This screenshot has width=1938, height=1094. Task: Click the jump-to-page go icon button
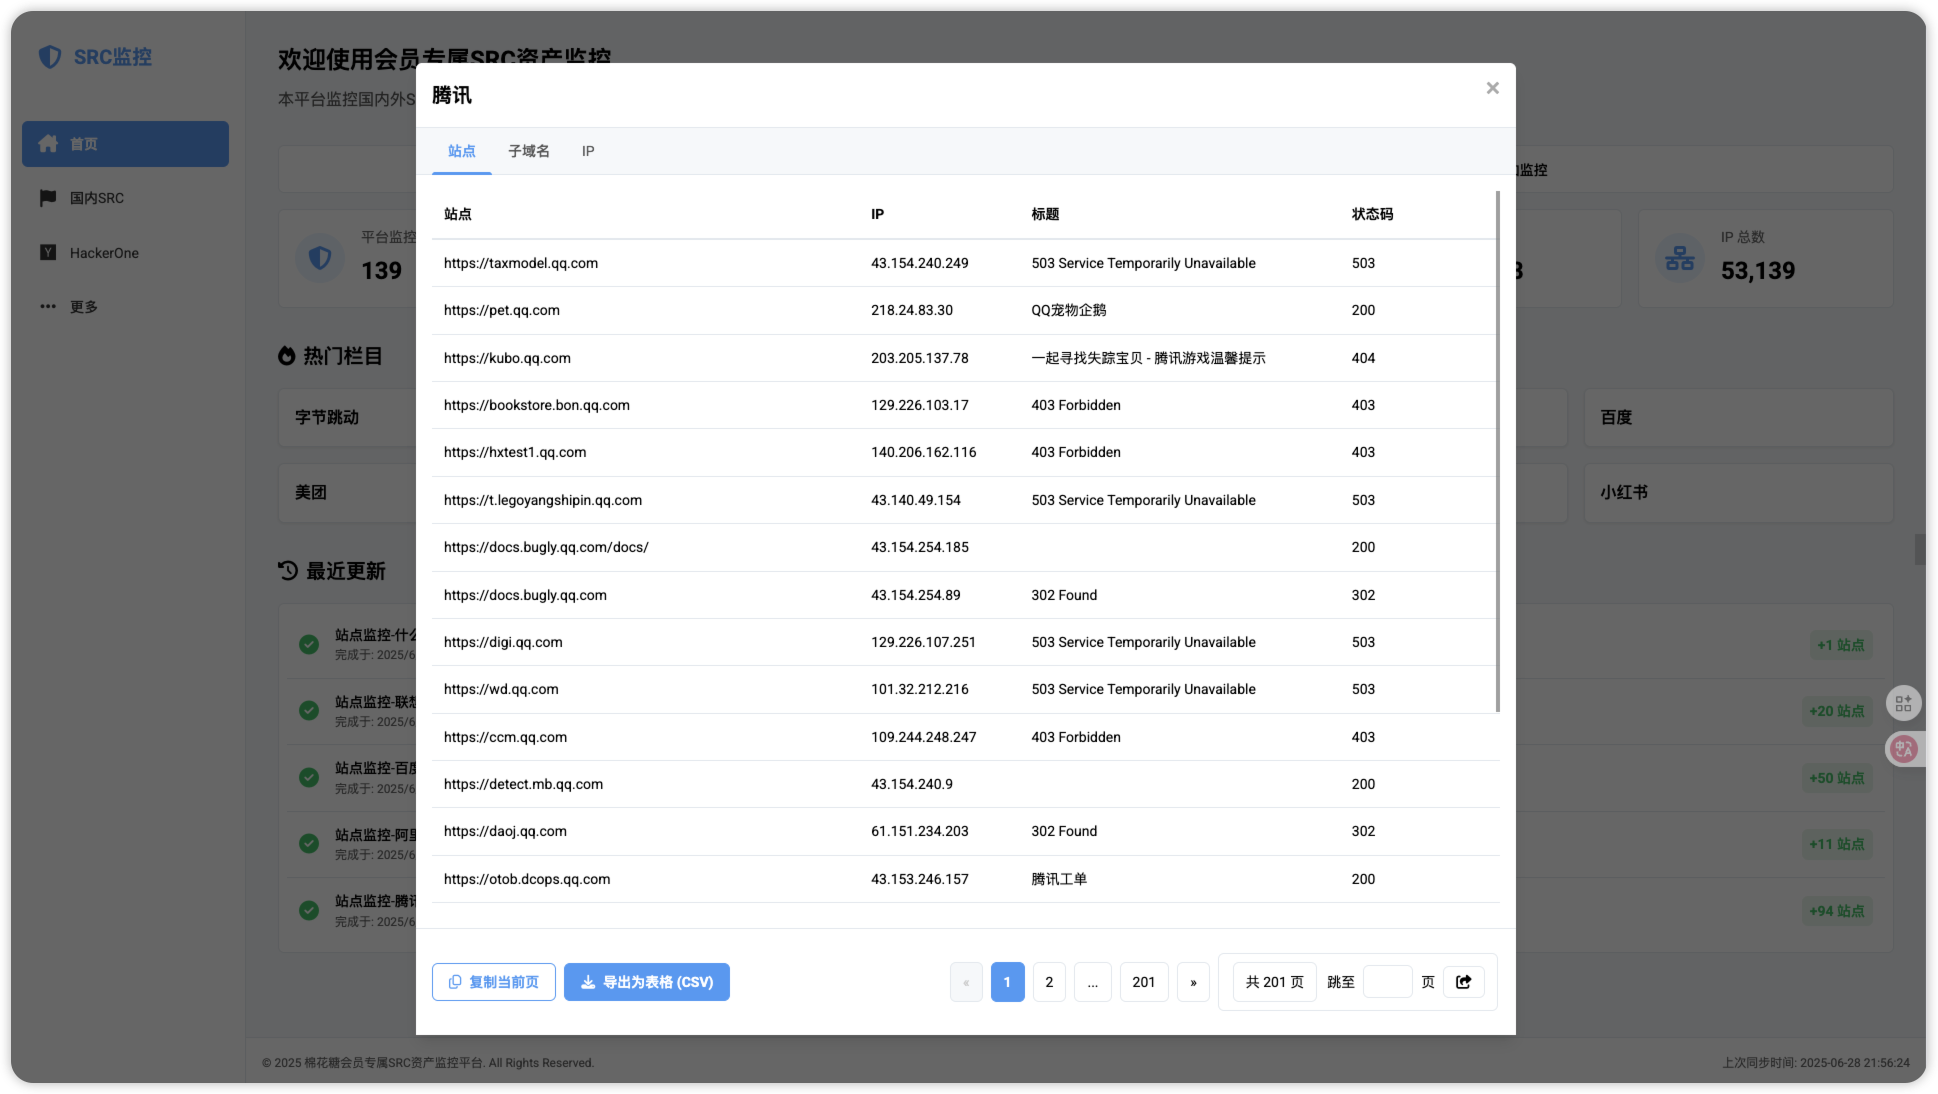point(1463,982)
